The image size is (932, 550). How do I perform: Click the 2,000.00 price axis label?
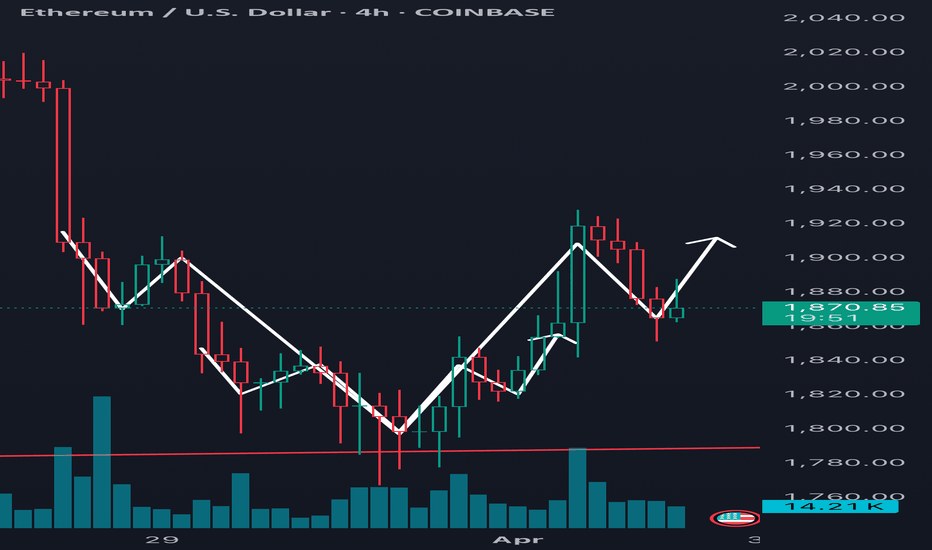844,86
